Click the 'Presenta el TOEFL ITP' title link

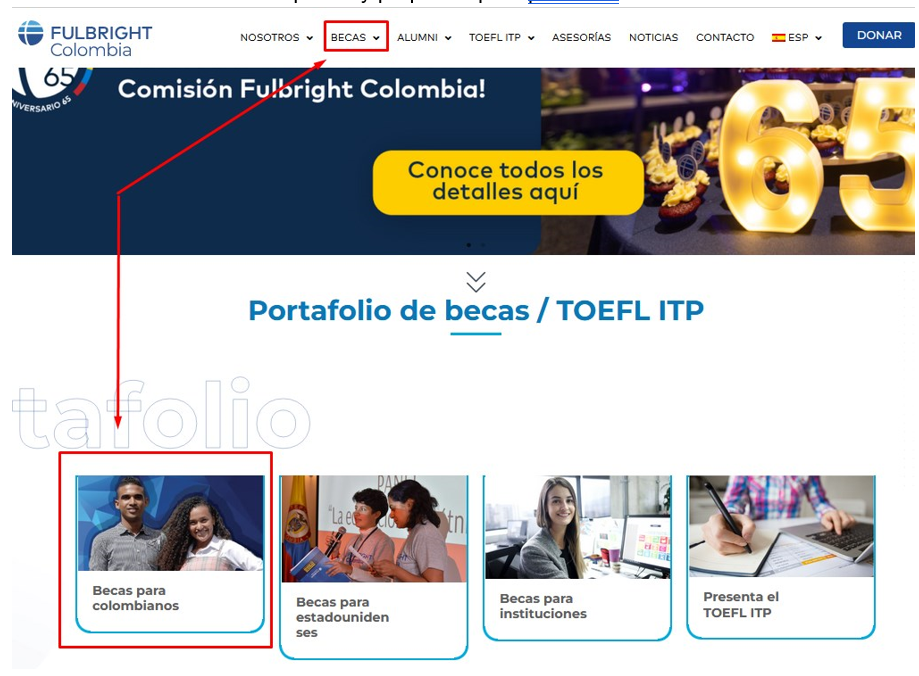741,604
